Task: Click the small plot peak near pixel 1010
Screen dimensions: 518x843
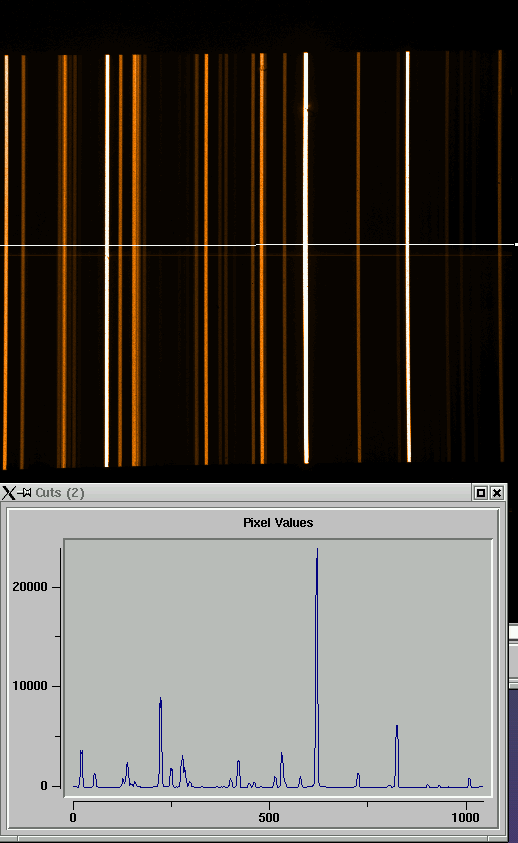Action: click(x=469, y=782)
